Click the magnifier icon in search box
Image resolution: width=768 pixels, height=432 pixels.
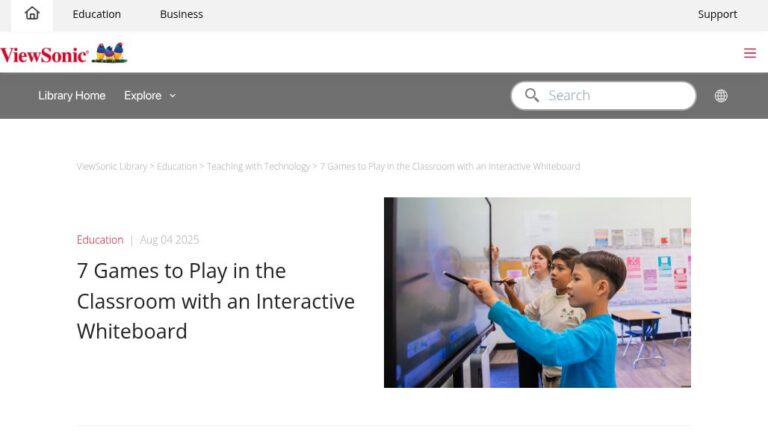[532, 95]
